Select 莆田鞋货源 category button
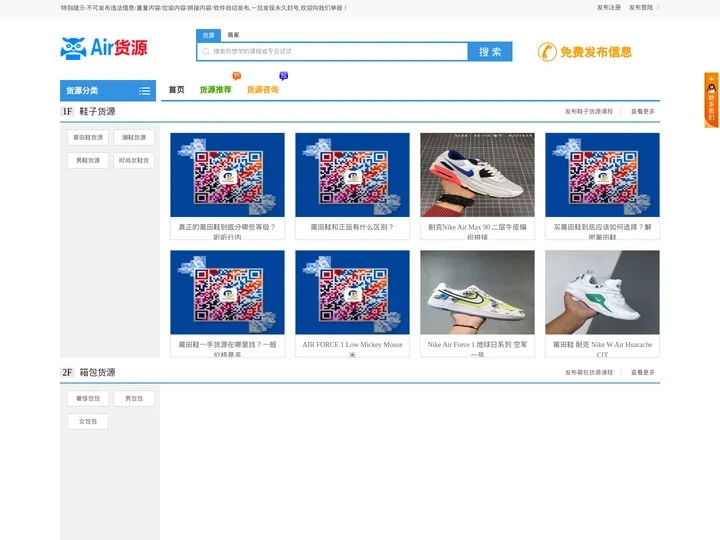 (x=88, y=137)
